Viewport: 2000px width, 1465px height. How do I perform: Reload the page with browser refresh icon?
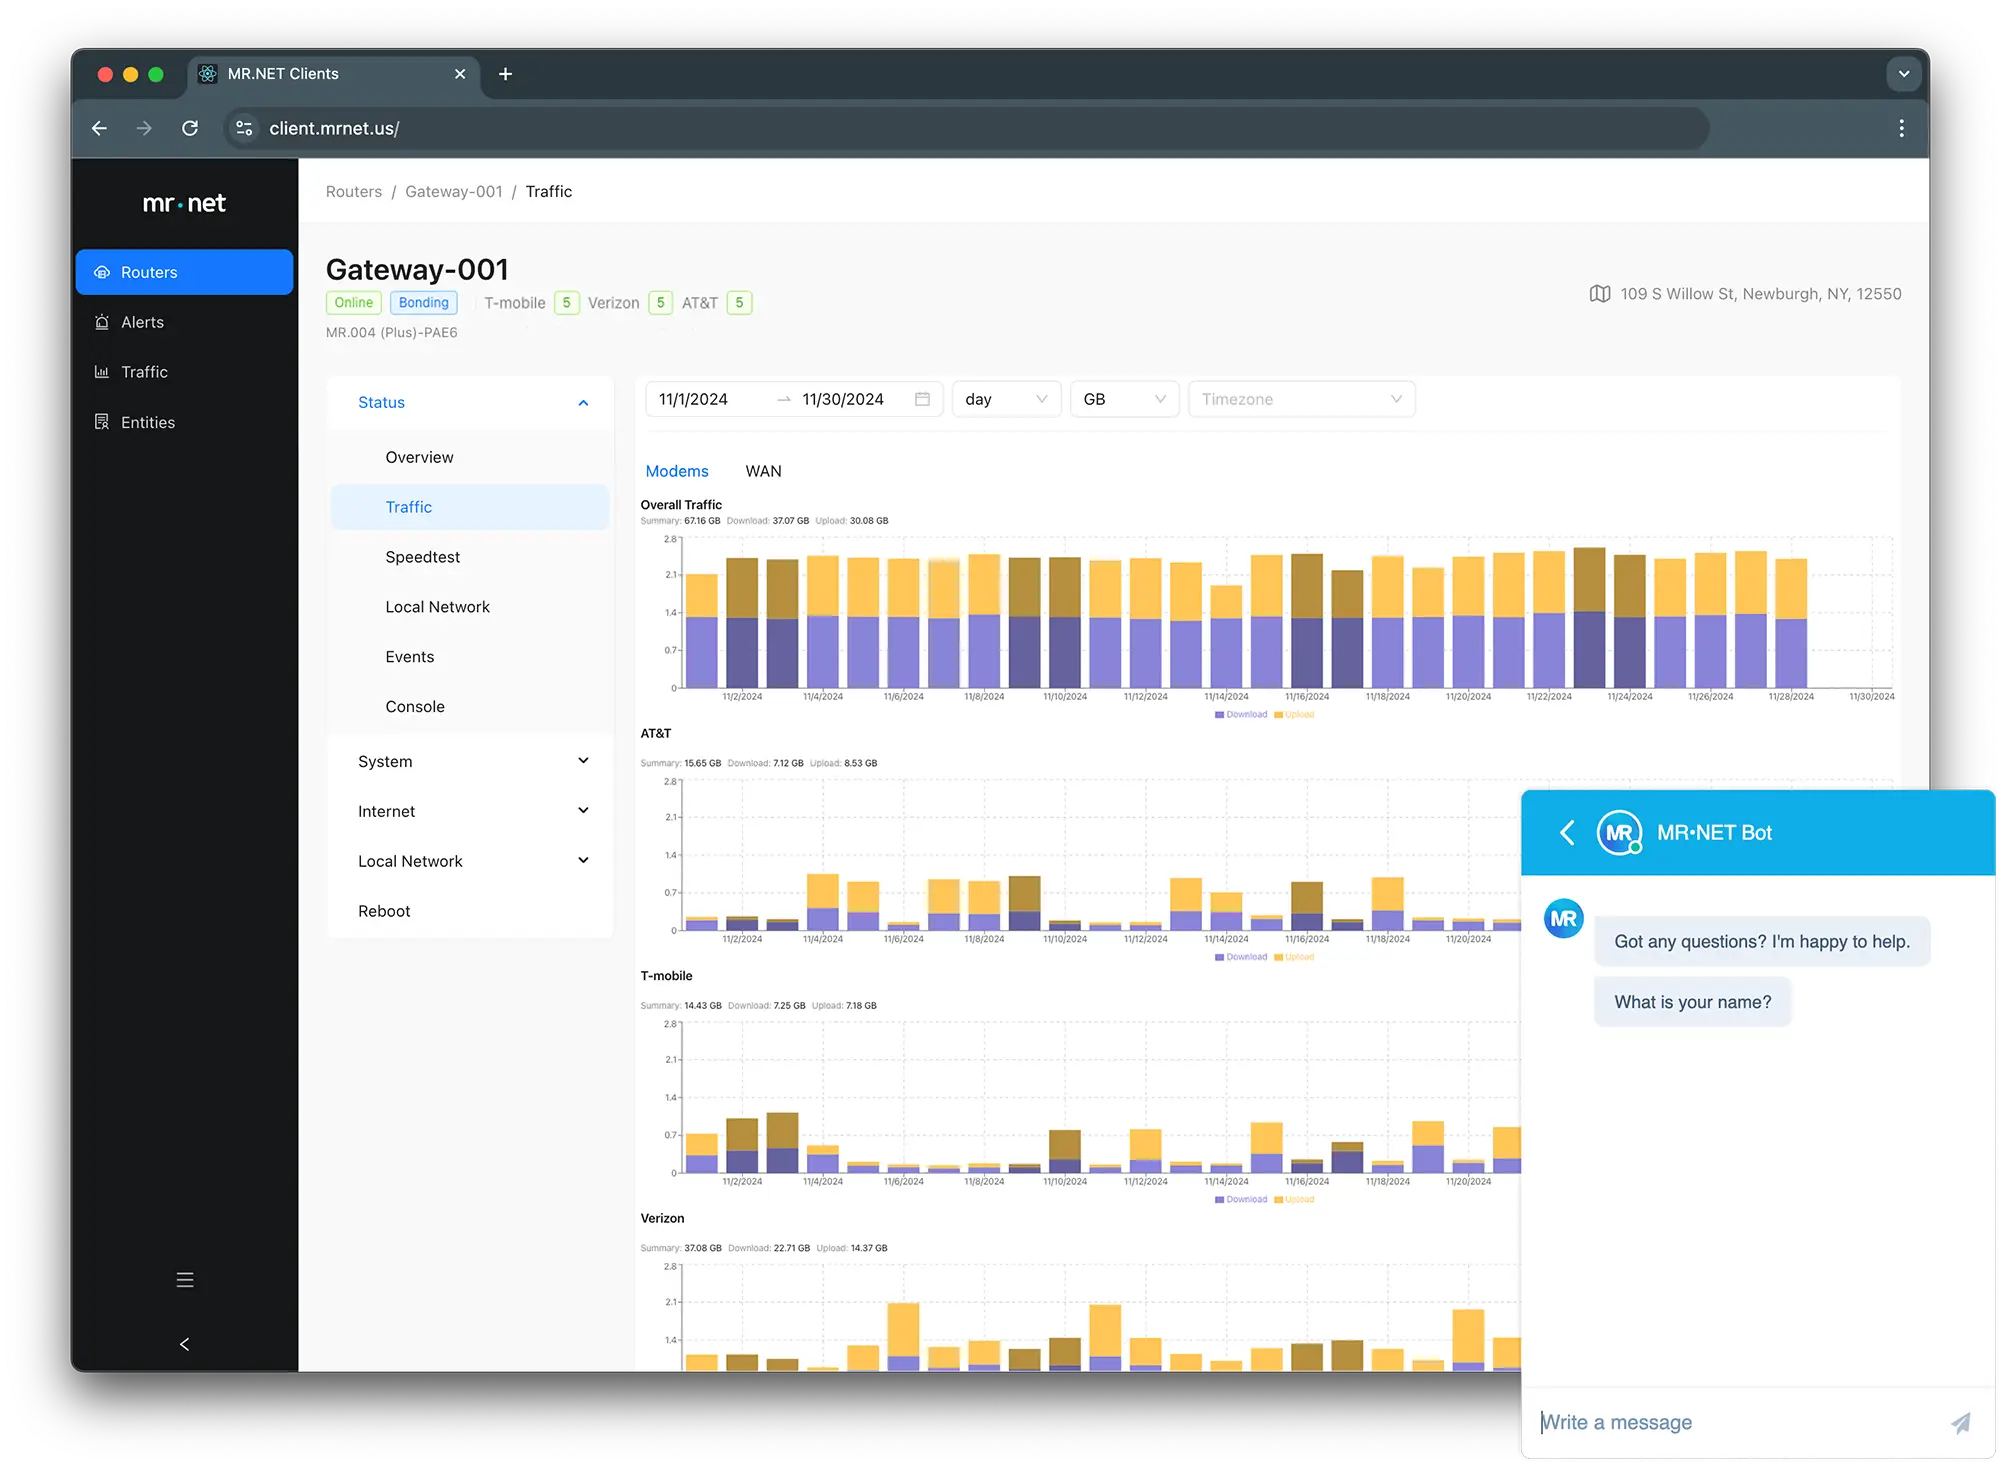coord(190,128)
